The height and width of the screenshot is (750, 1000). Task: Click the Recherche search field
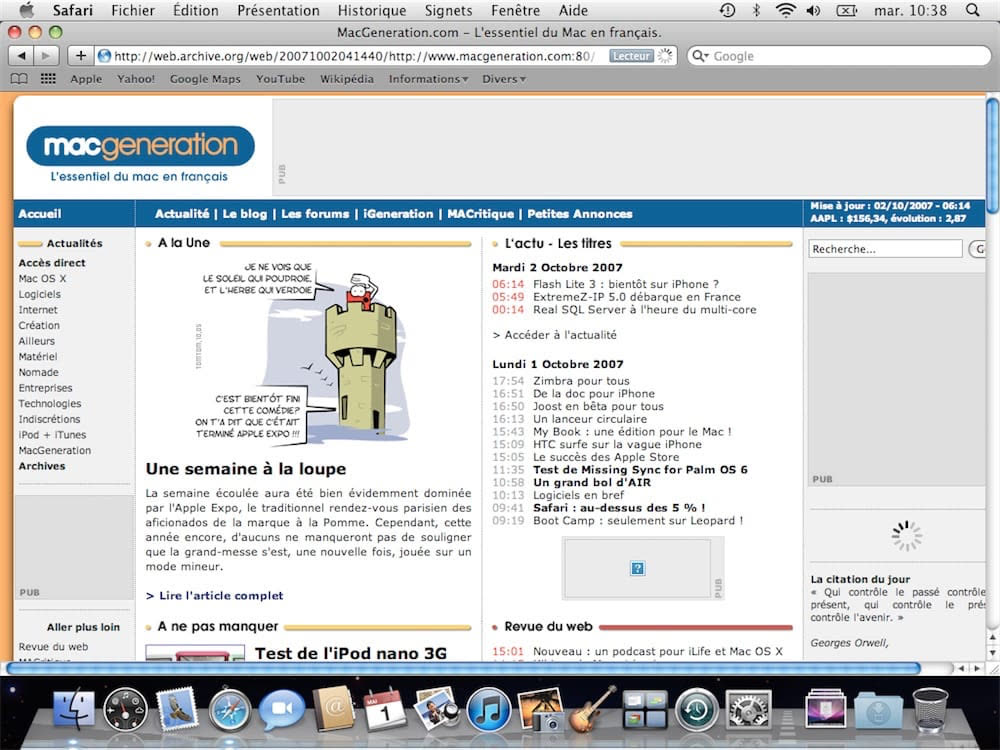pos(885,249)
